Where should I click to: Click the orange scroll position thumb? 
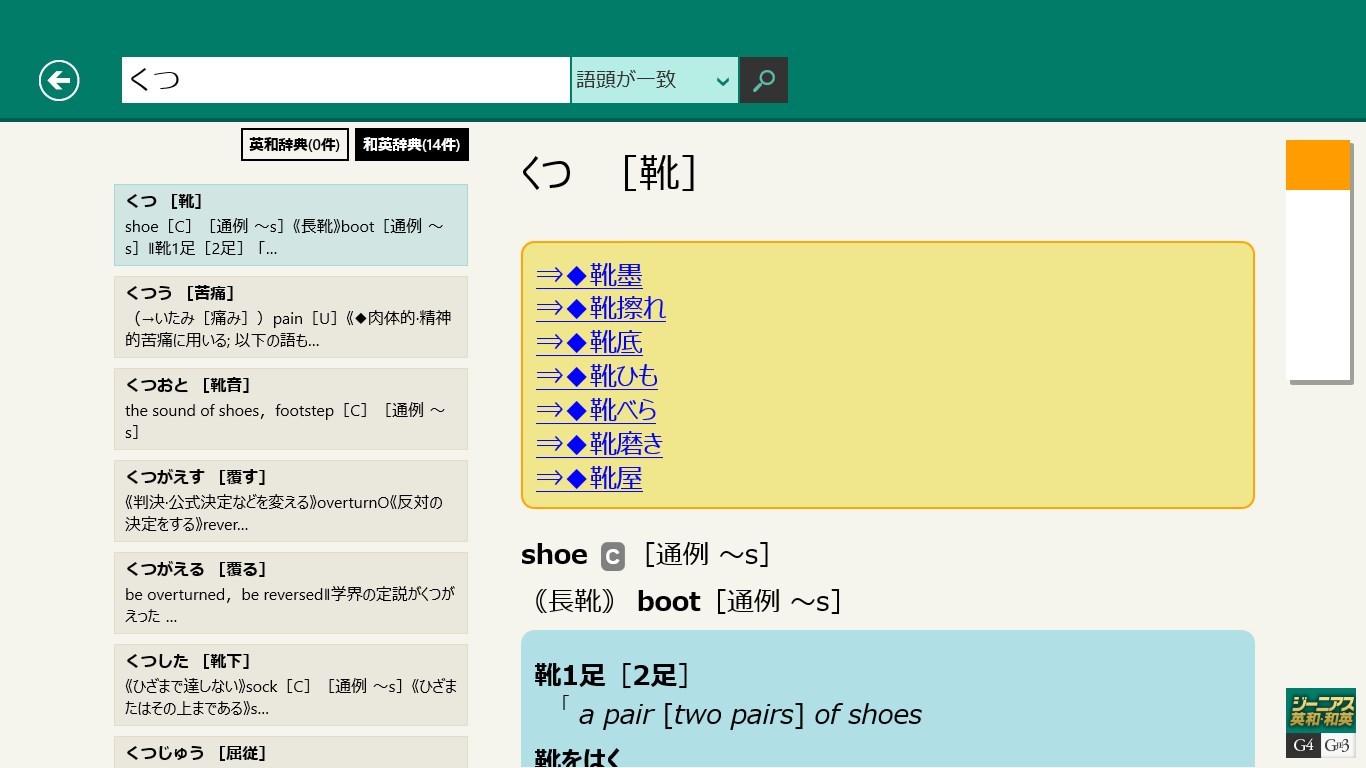1318,165
